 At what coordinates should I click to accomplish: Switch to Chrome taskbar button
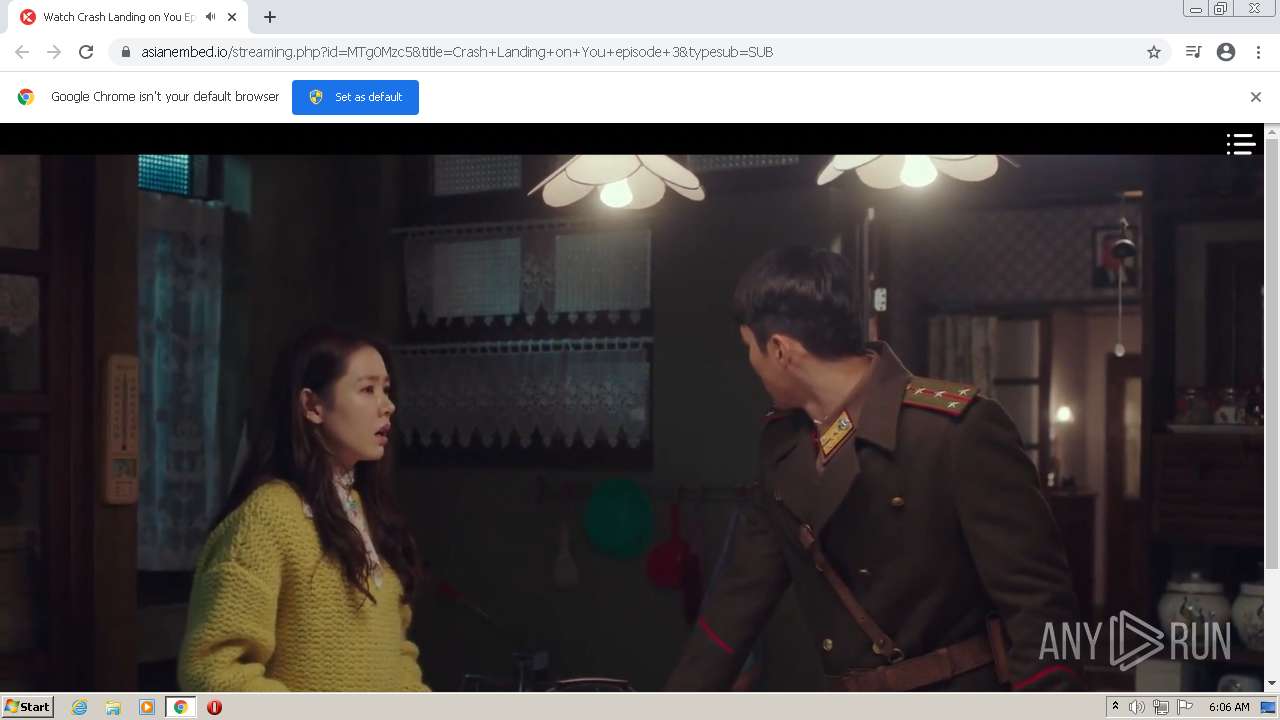point(181,707)
